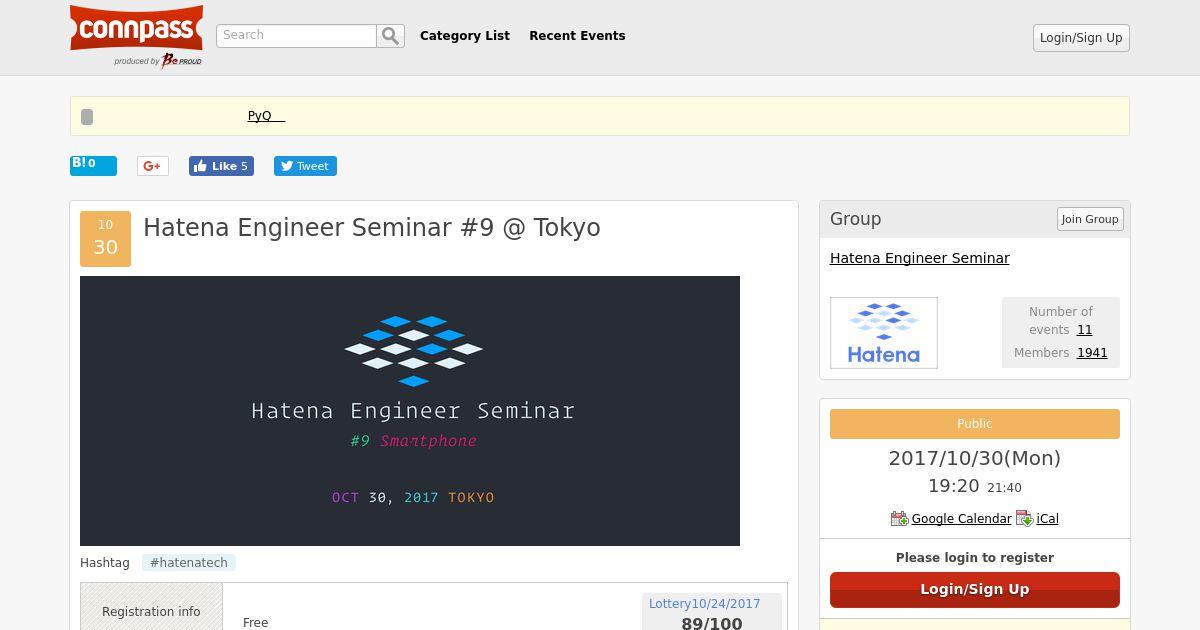The height and width of the screenshot is (630, 1200).
Task: Focus the Search input field
Action: [x=296, y=36]
